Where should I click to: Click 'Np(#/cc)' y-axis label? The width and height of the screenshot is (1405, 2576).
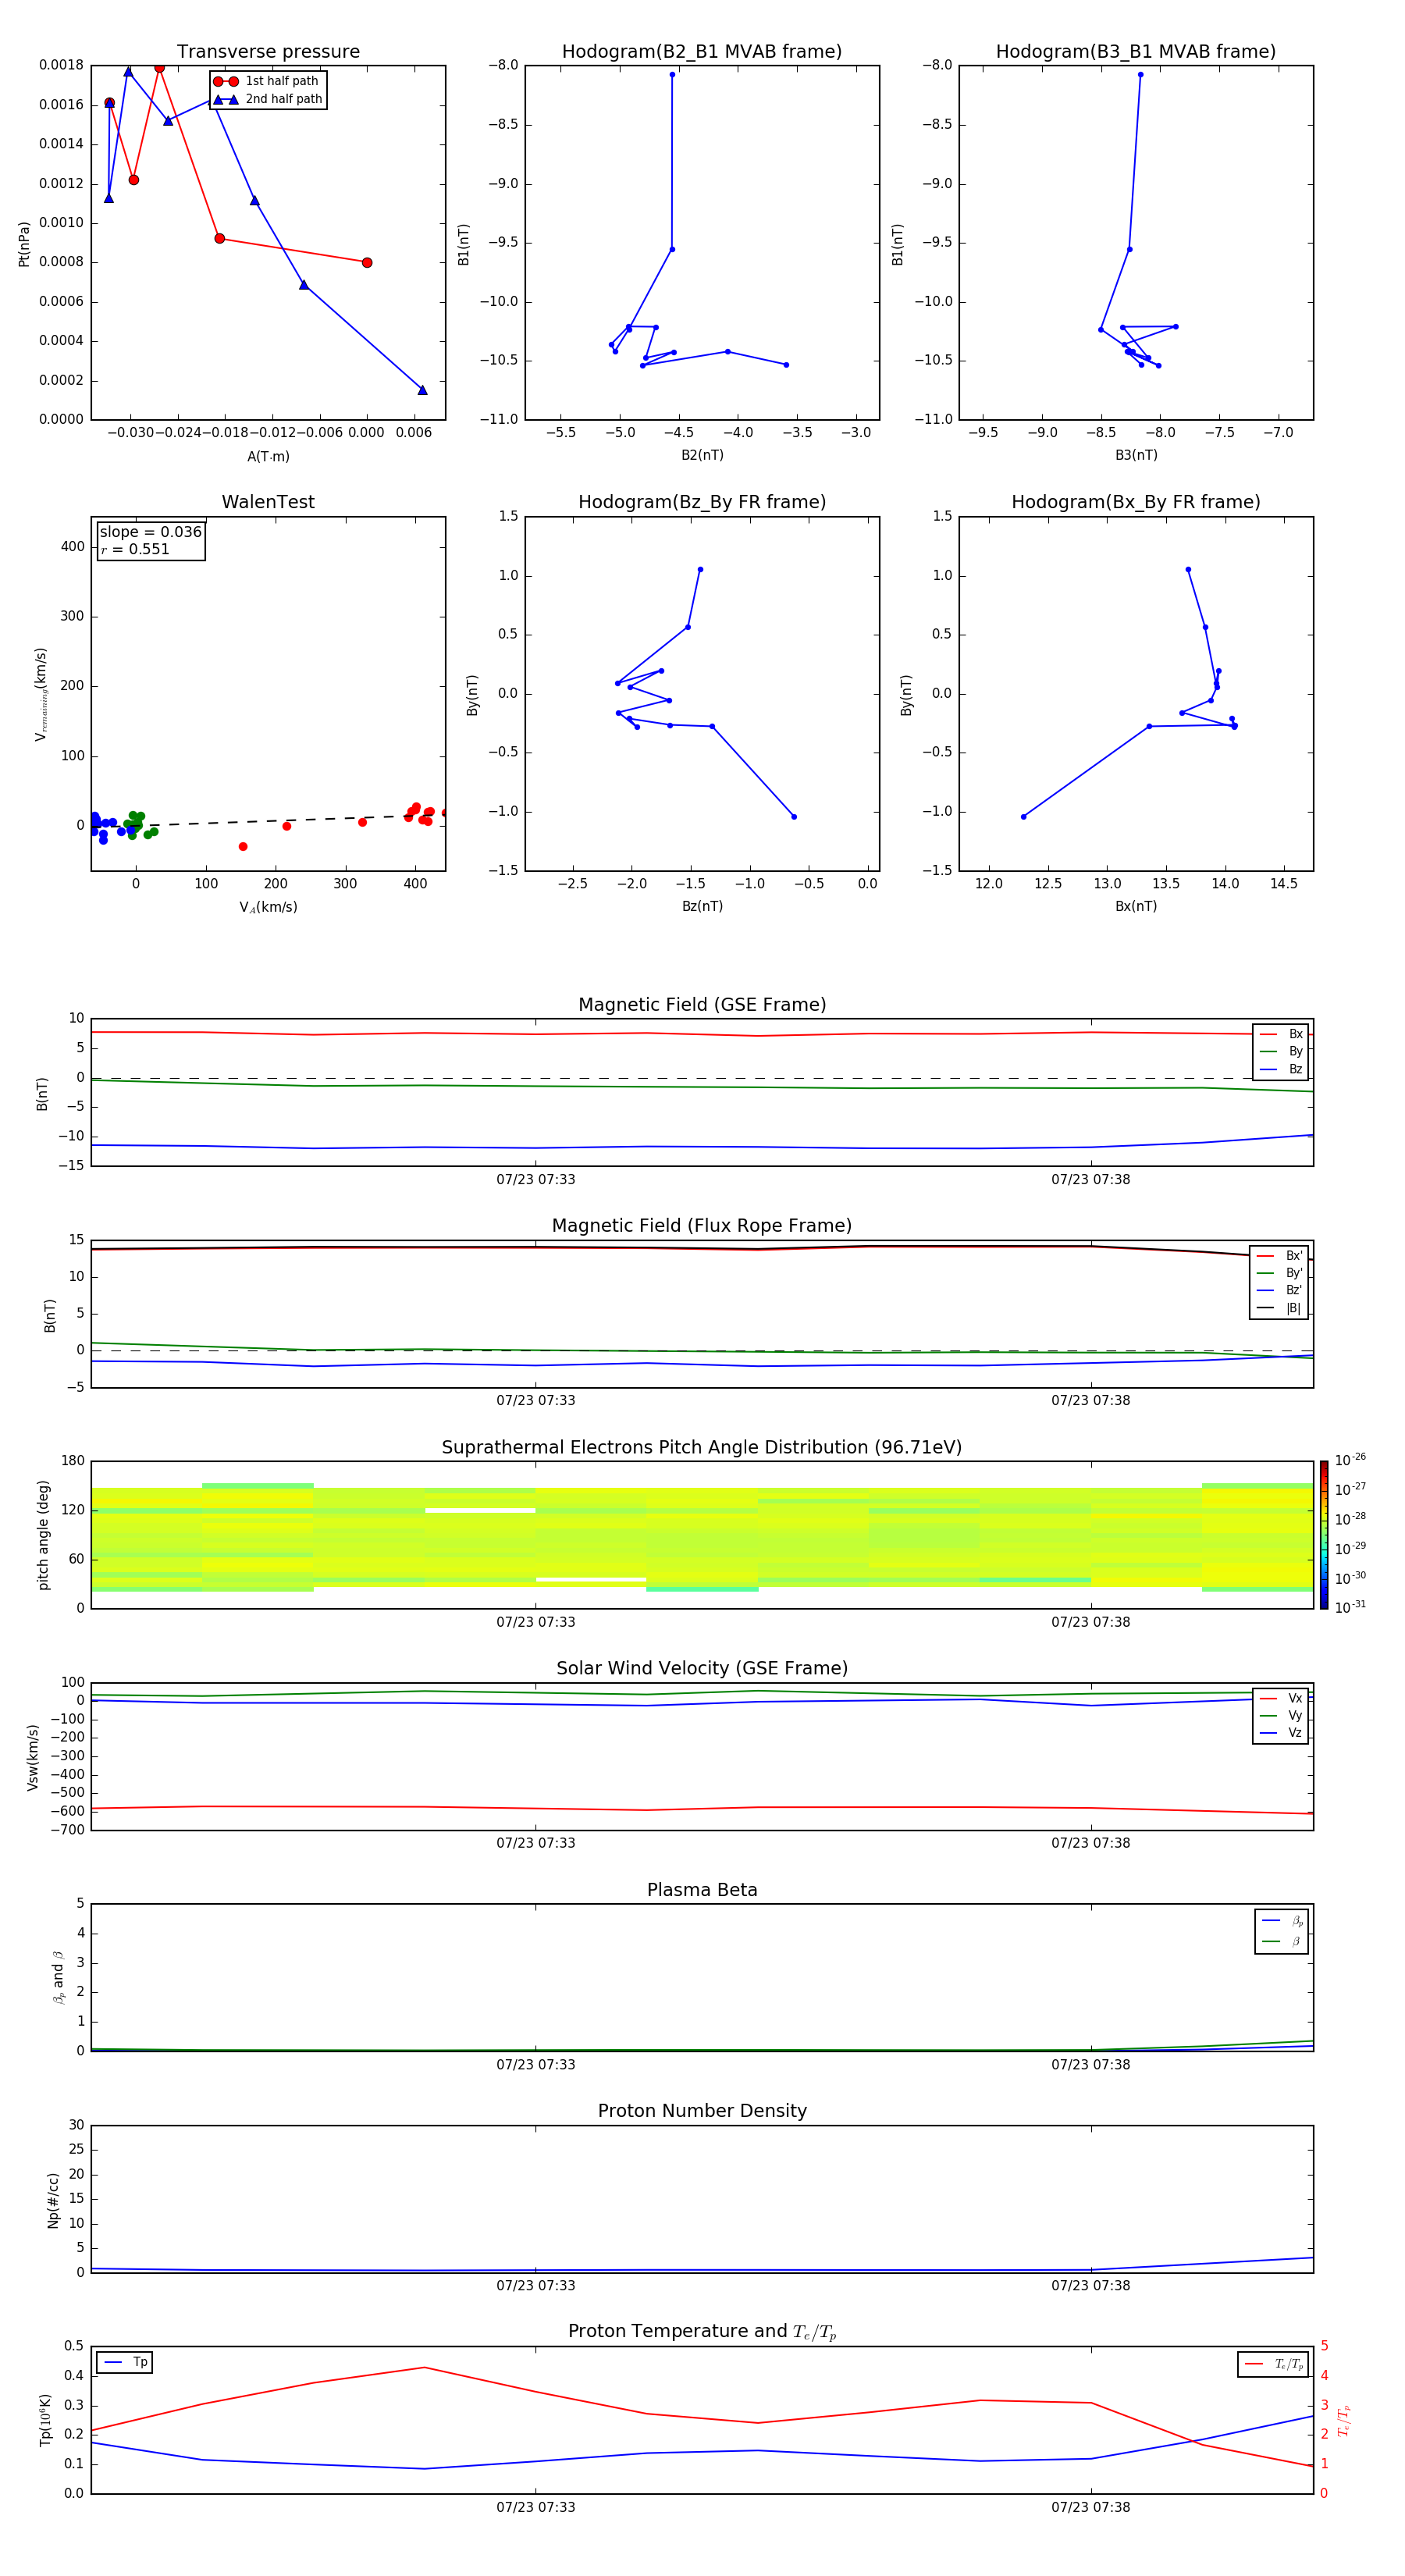pyautogui.click(x=53, y=2199)
